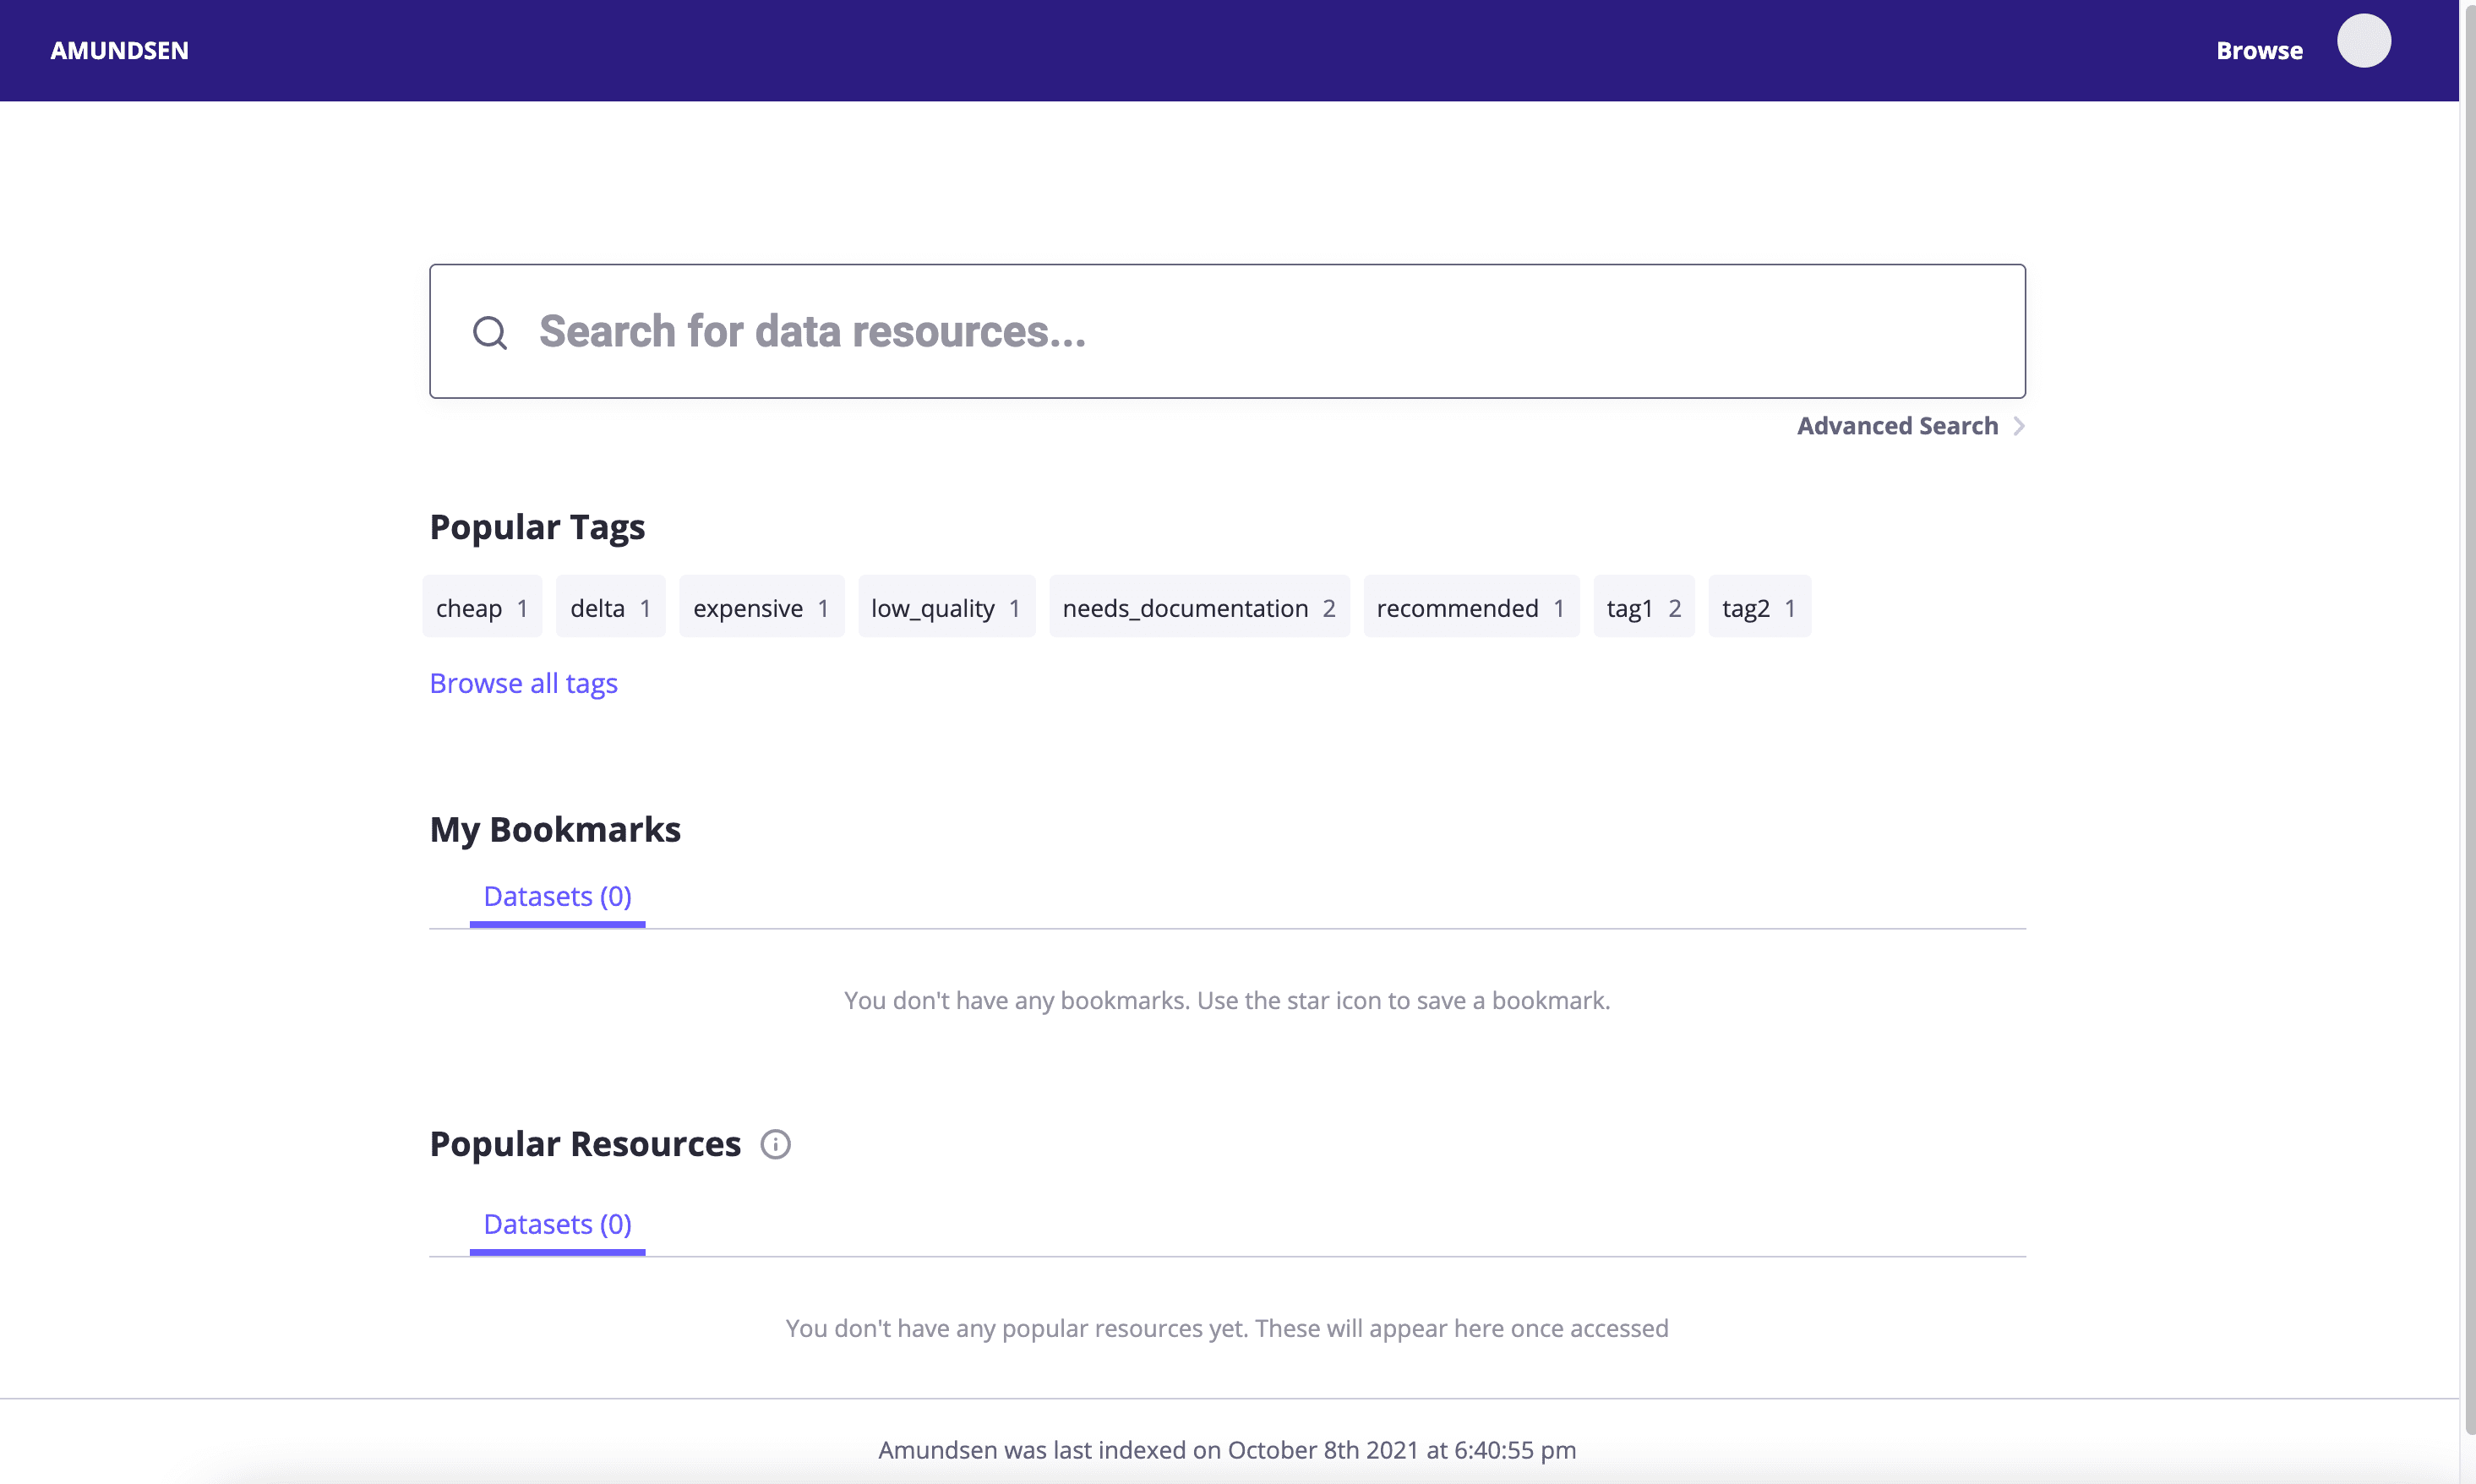Click the search magnifier icon
Screen dimensions: 2476x1484
[x=490, y=332]
